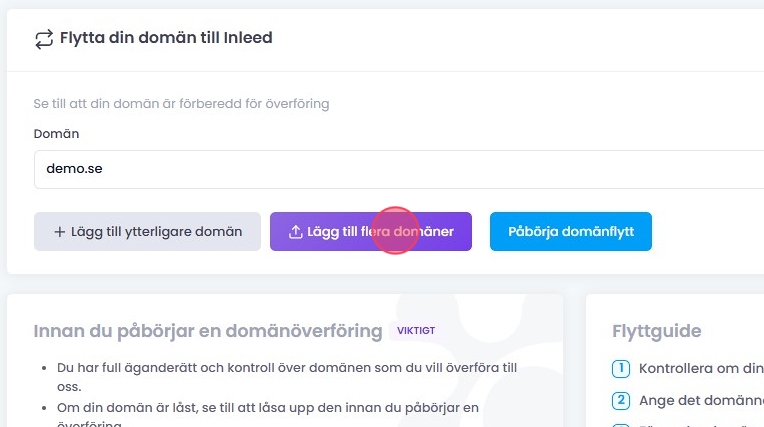The image size is (764, 427).
Task: Click the step 2 number badge in Flyttguide
Action: pyautogui.click(x=621, y=401)
